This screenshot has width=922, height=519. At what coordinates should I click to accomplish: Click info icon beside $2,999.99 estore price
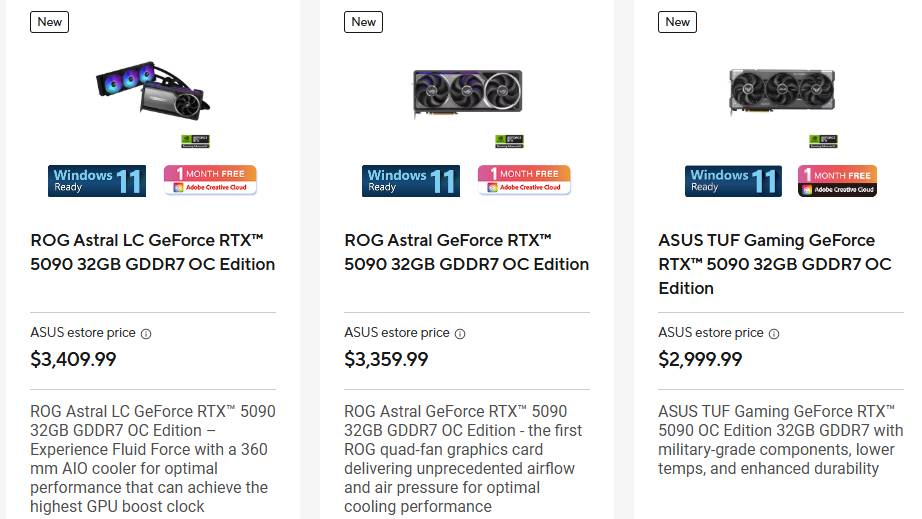774,334
